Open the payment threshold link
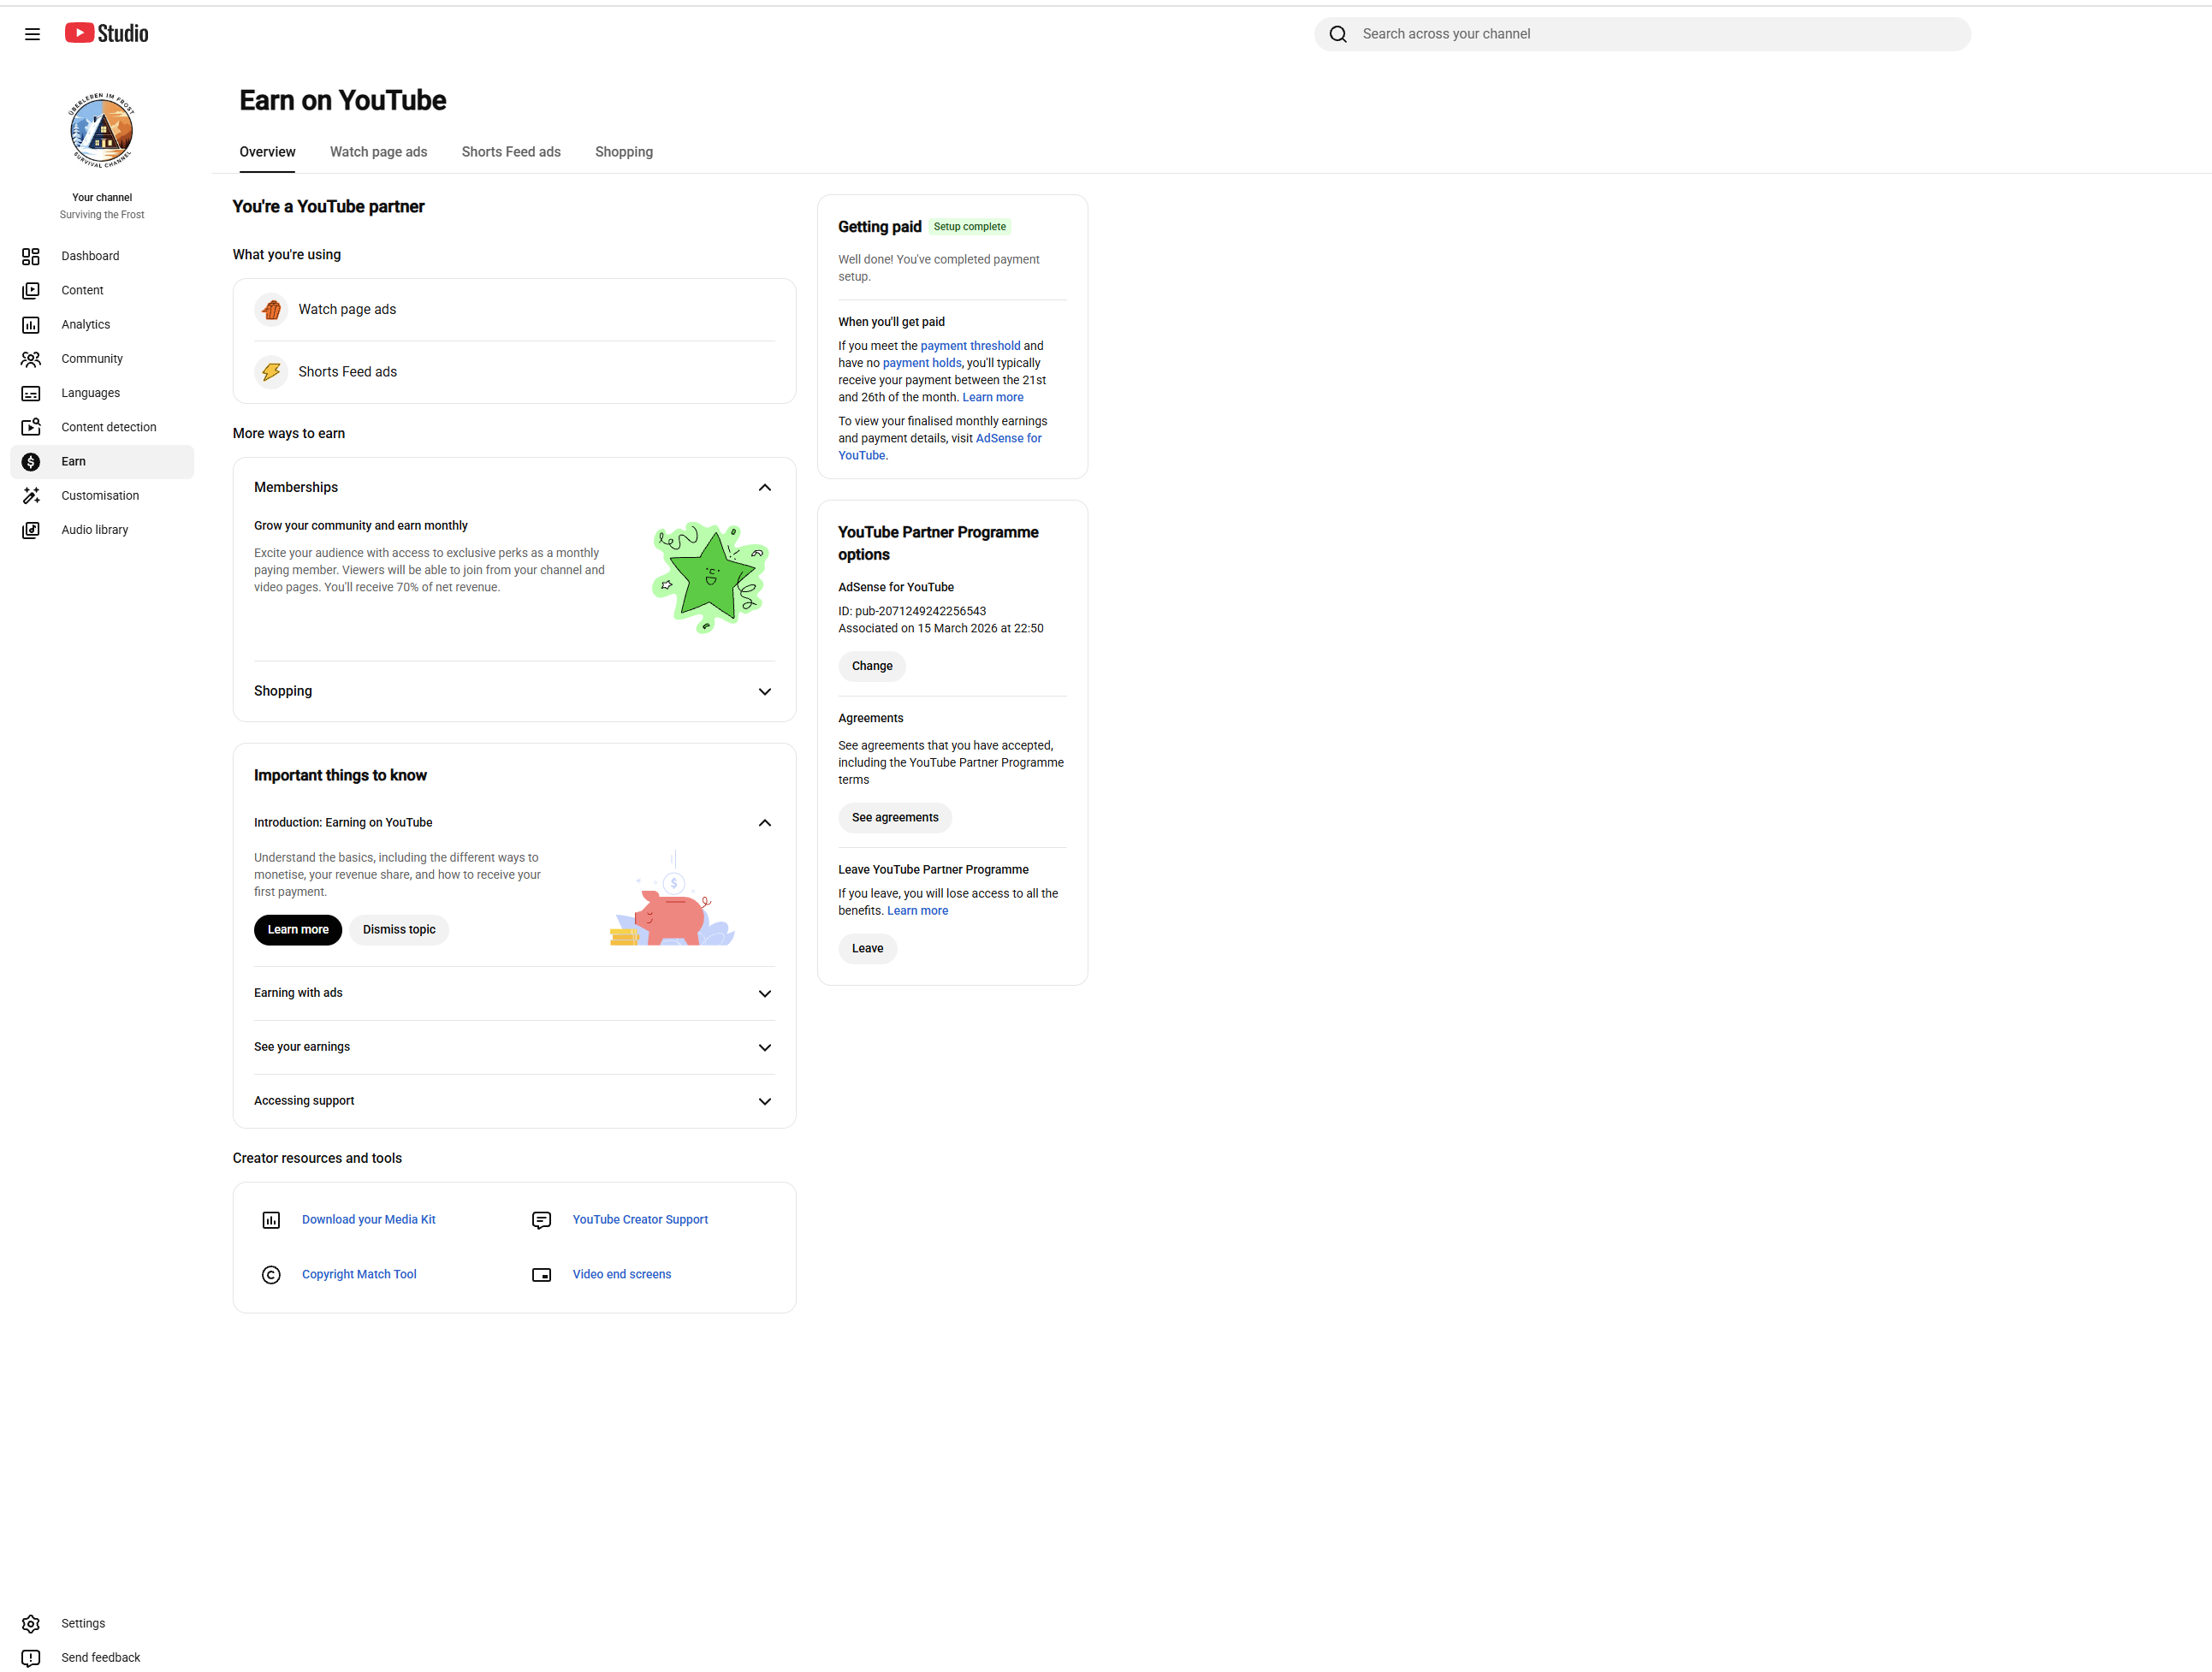Image resolution: width=2212 pixels, height=1672 pixels. tap(970, 346)
